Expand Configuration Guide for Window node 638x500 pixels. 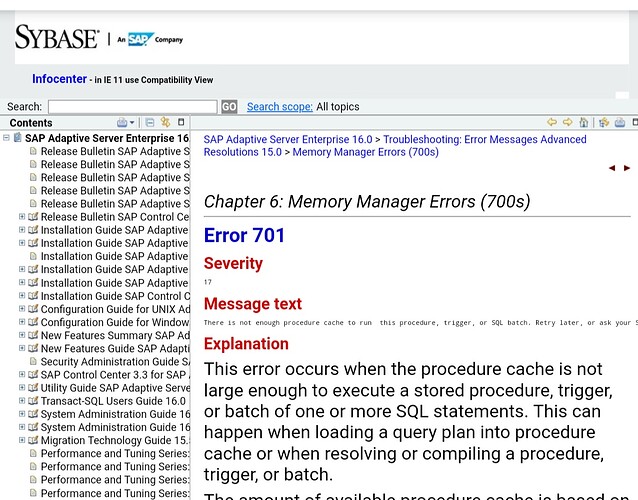(x=22, y=321)
